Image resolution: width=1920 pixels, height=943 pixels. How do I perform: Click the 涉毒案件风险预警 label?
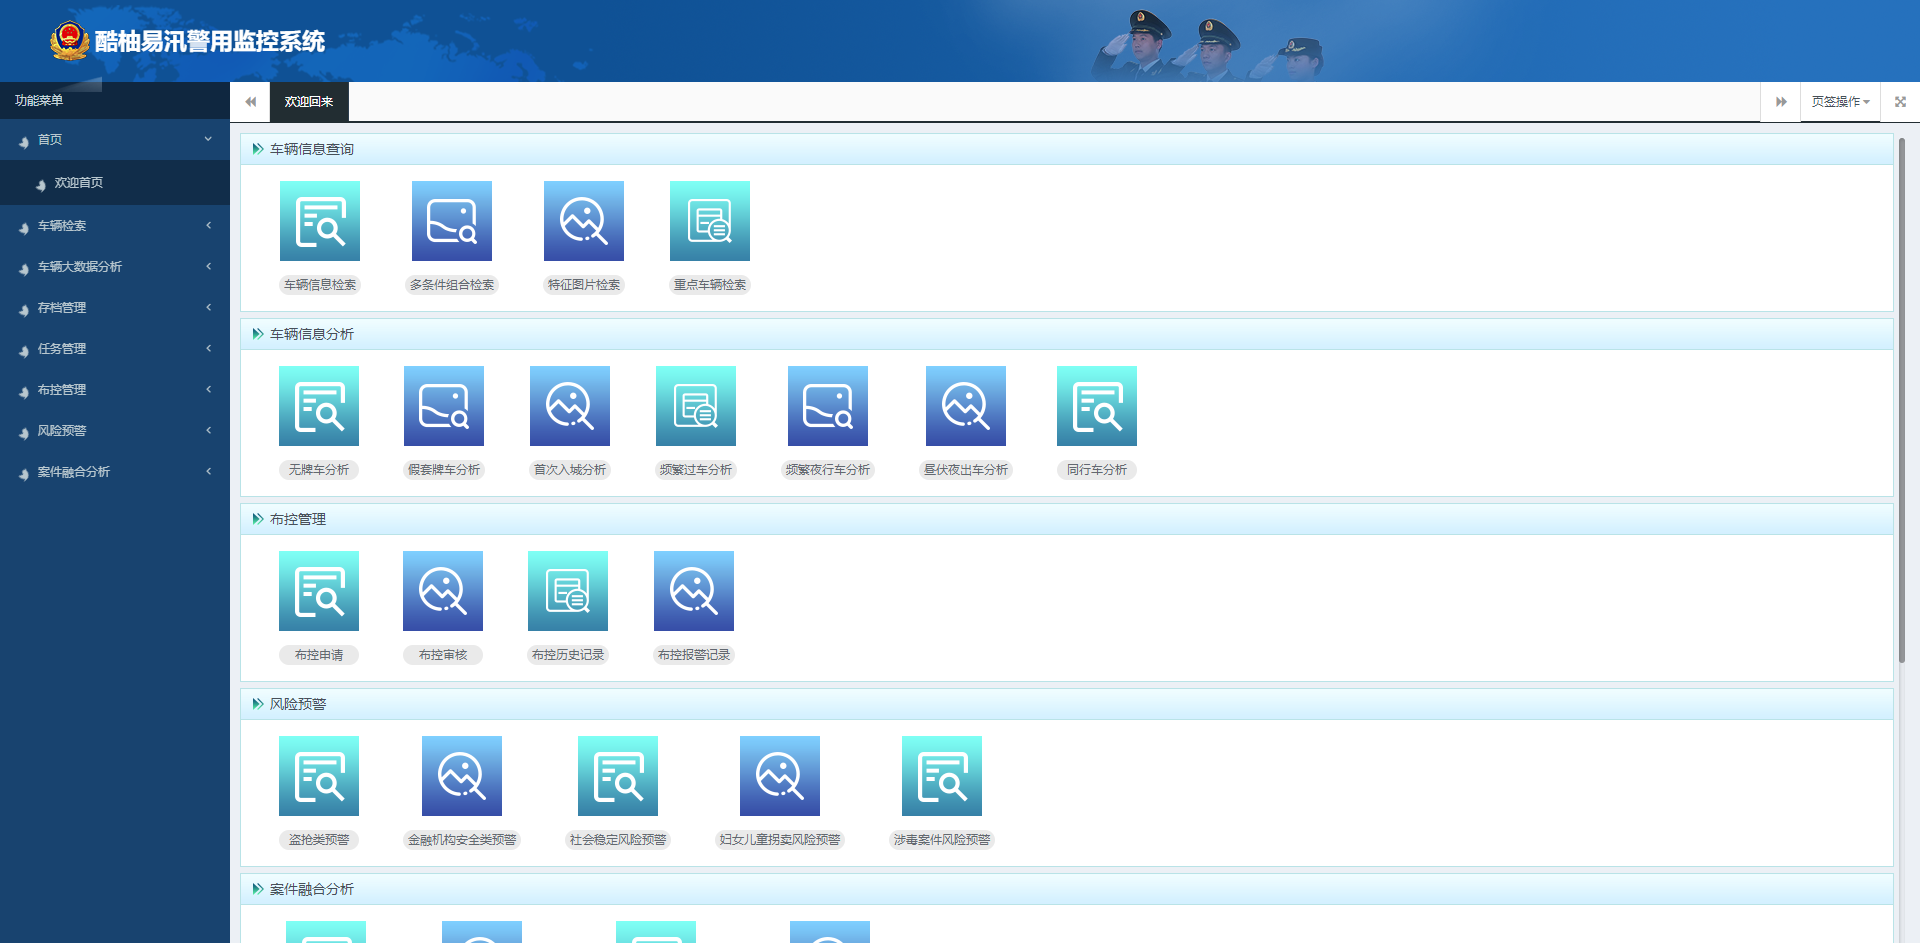942,840
